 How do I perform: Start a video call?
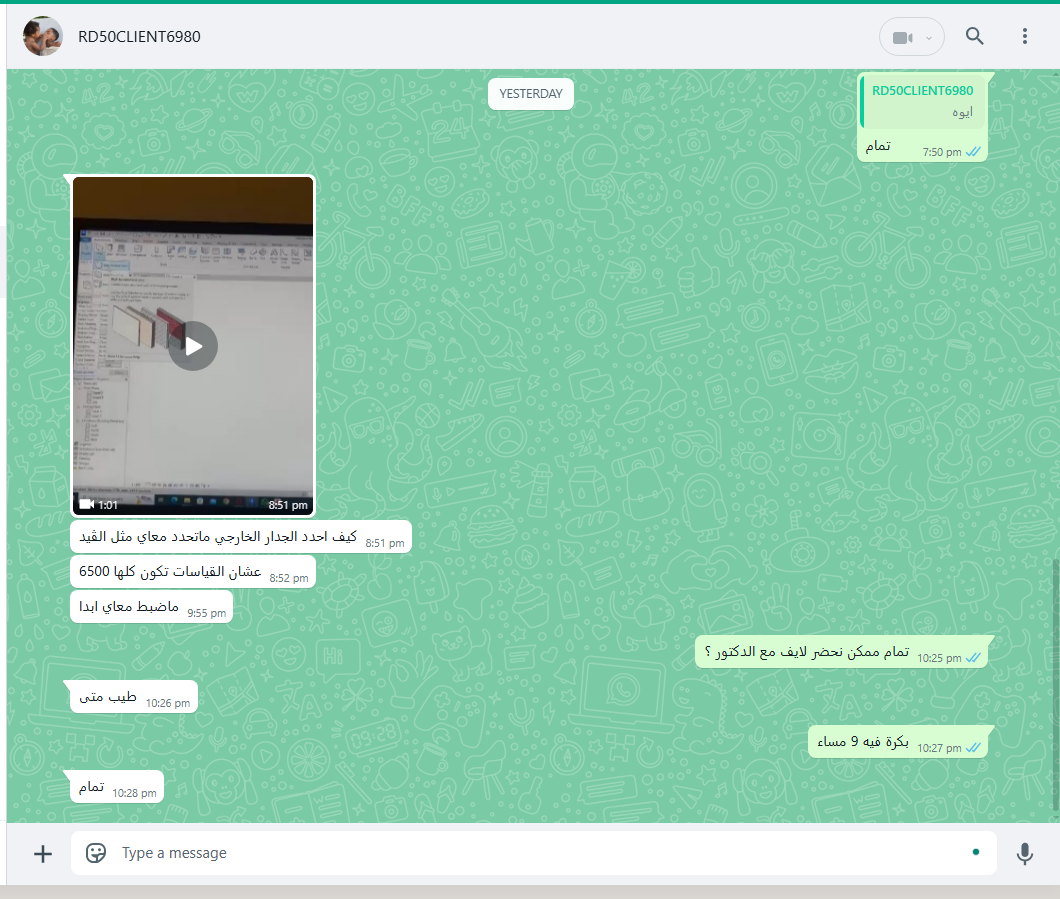(902, 38)
